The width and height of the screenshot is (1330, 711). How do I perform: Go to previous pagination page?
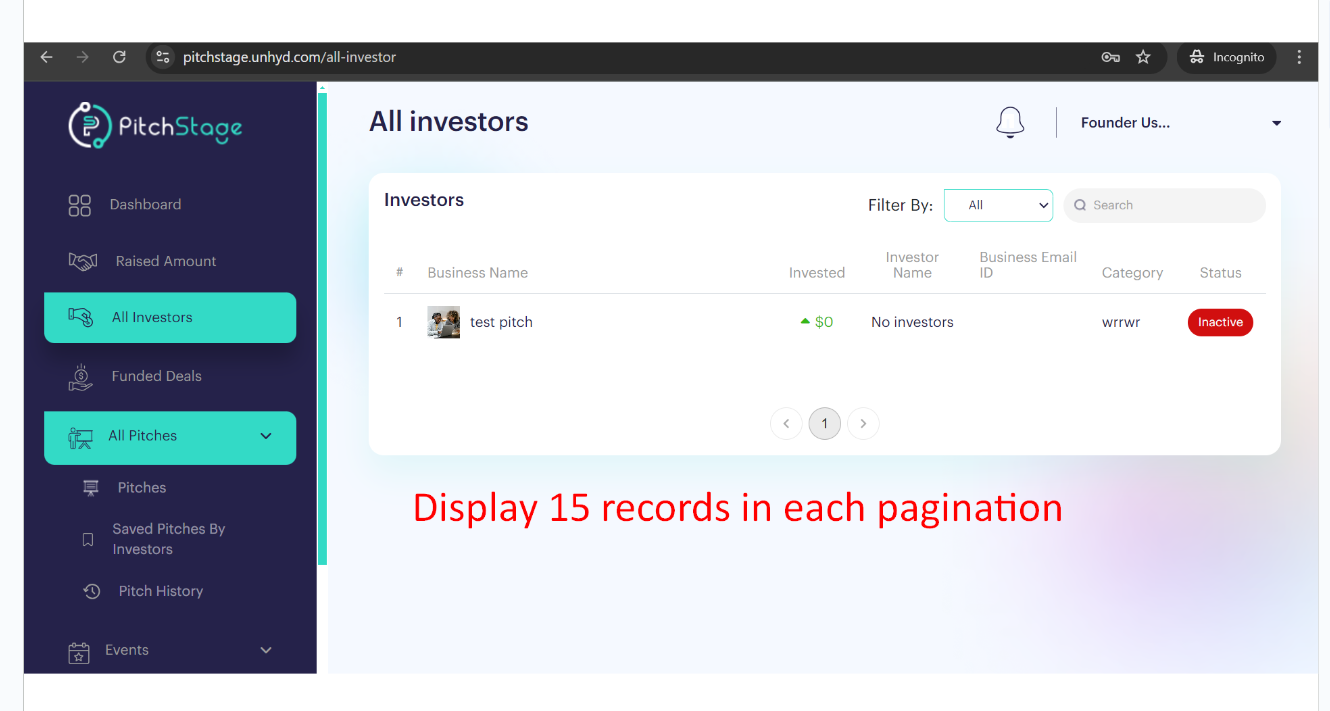point(786,424)
